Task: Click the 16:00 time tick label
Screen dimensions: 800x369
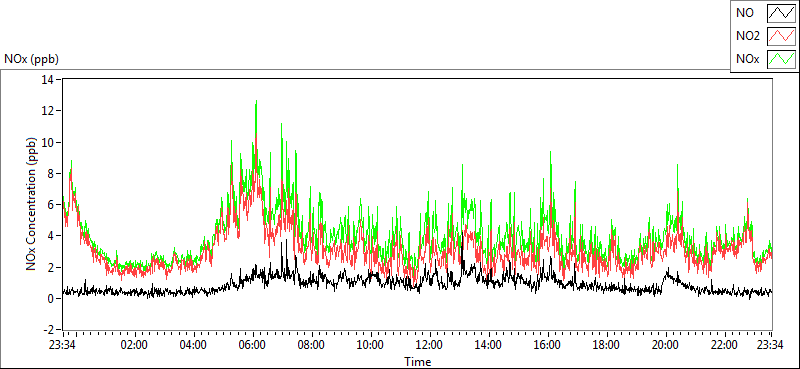Action: click(548, 344)
